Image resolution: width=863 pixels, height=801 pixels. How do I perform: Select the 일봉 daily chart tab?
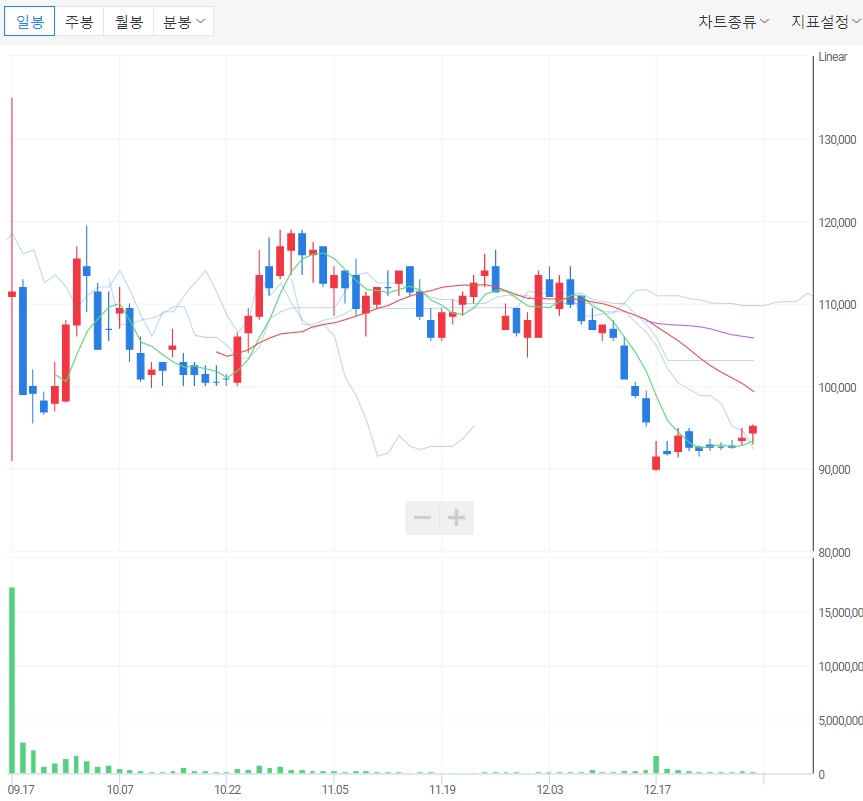point(30,21)
